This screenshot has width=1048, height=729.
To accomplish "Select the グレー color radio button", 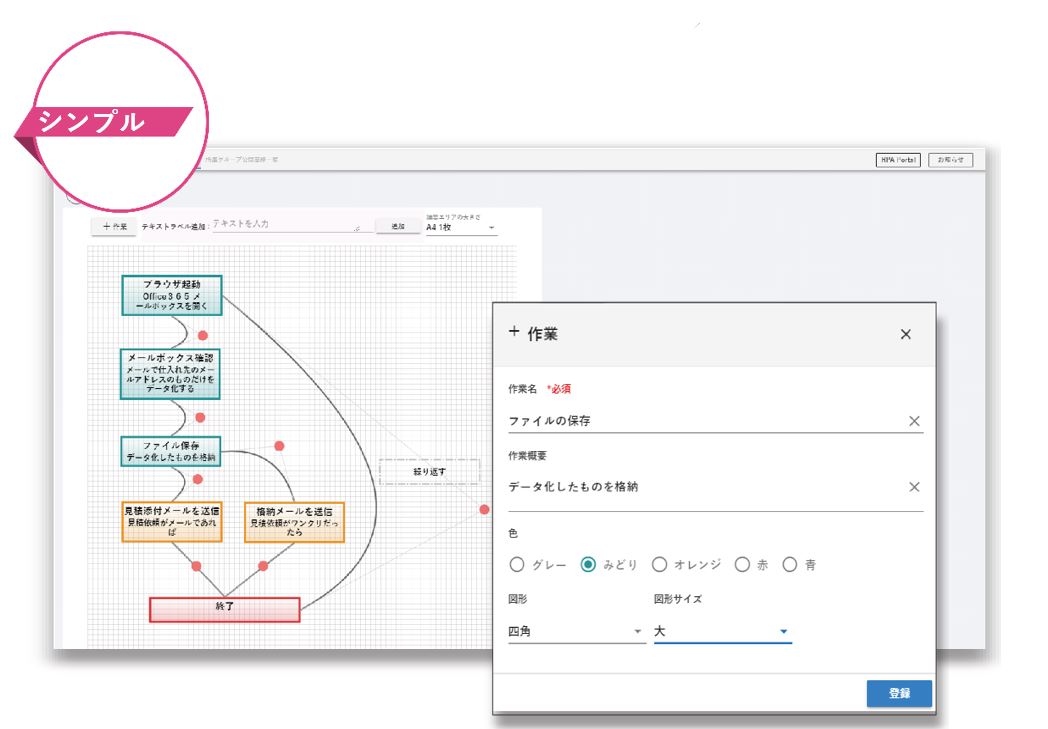I will tap(517, 565).
